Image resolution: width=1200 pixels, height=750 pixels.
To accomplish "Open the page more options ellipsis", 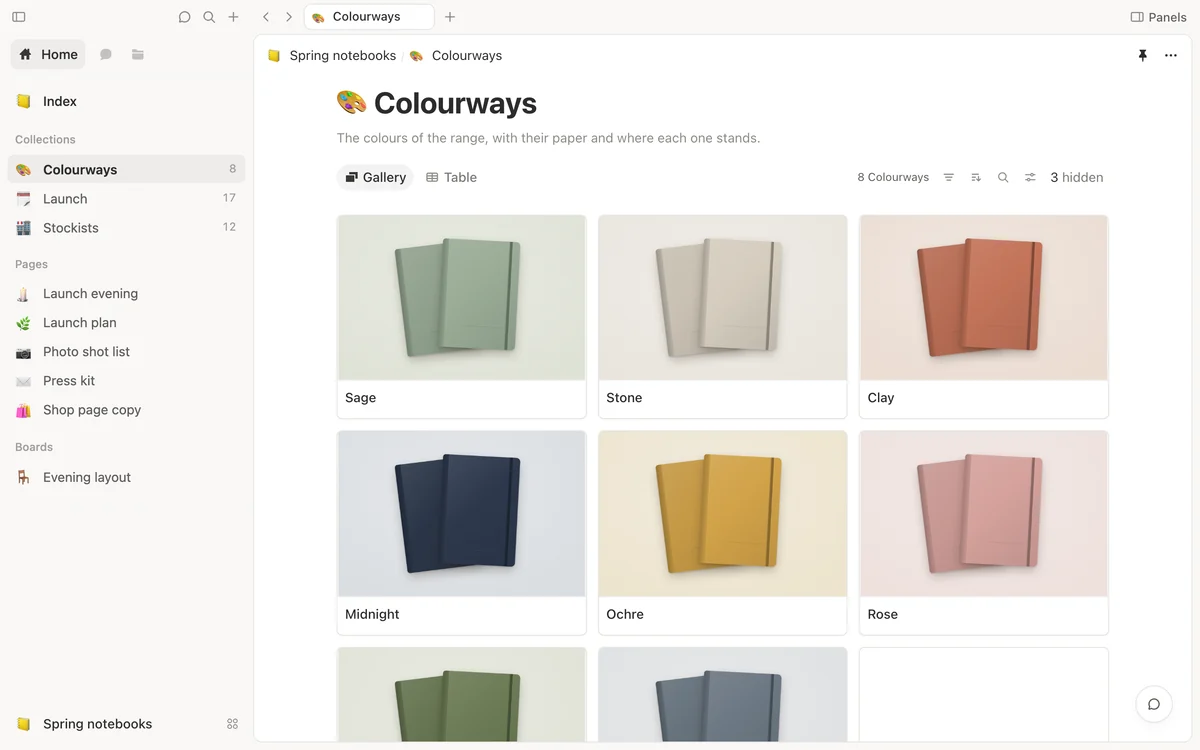I will 1171,56.
